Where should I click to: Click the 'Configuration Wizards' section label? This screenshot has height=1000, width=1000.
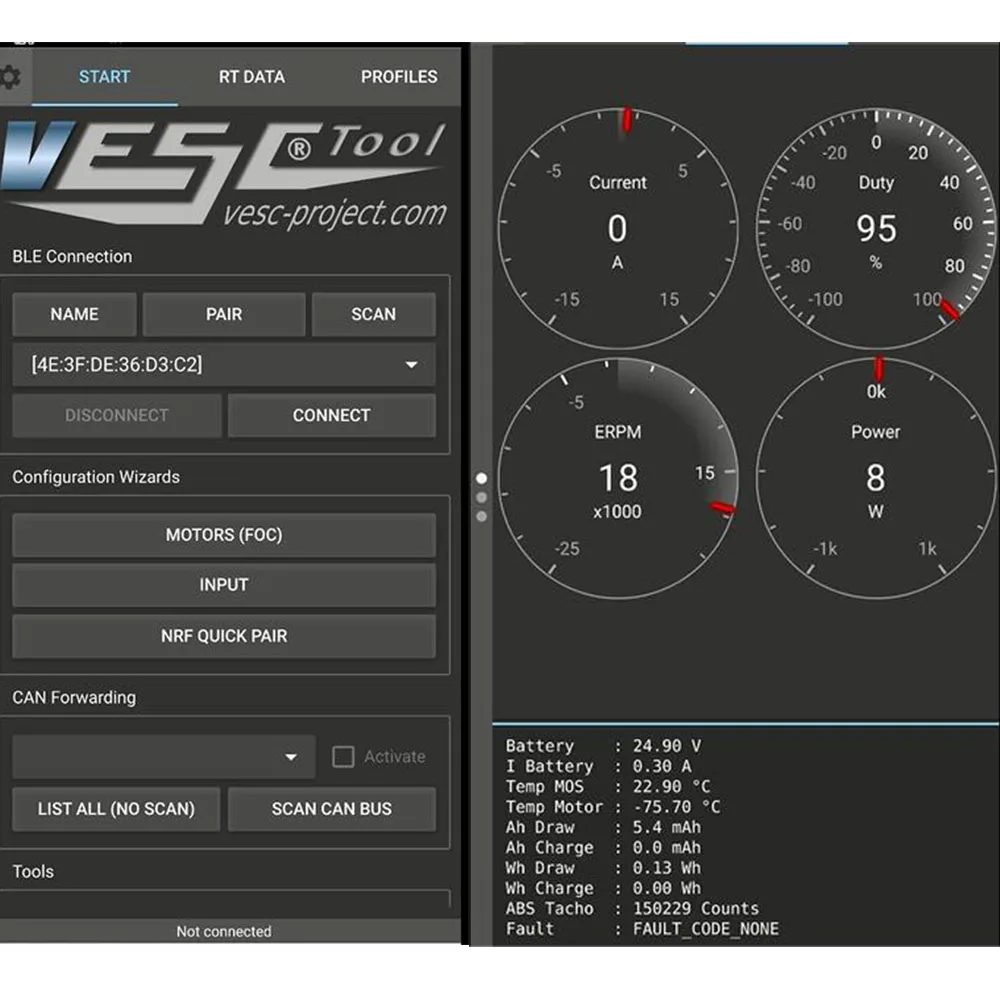pos(96,477)
